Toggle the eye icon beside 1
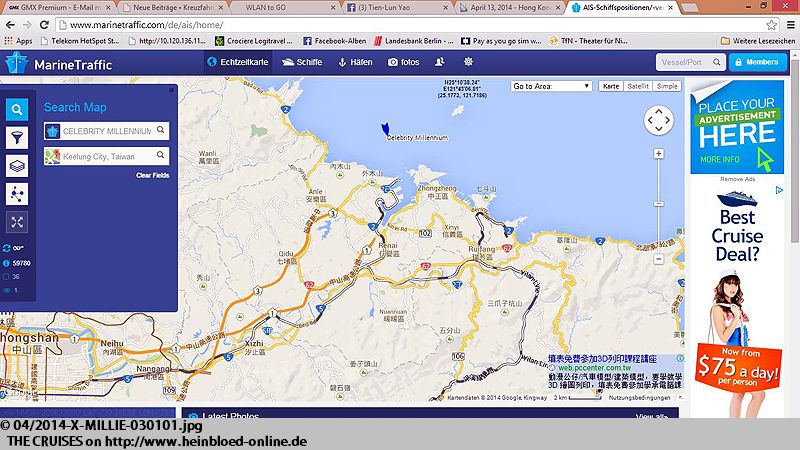The image size is (800, 450). pos(6,290)
